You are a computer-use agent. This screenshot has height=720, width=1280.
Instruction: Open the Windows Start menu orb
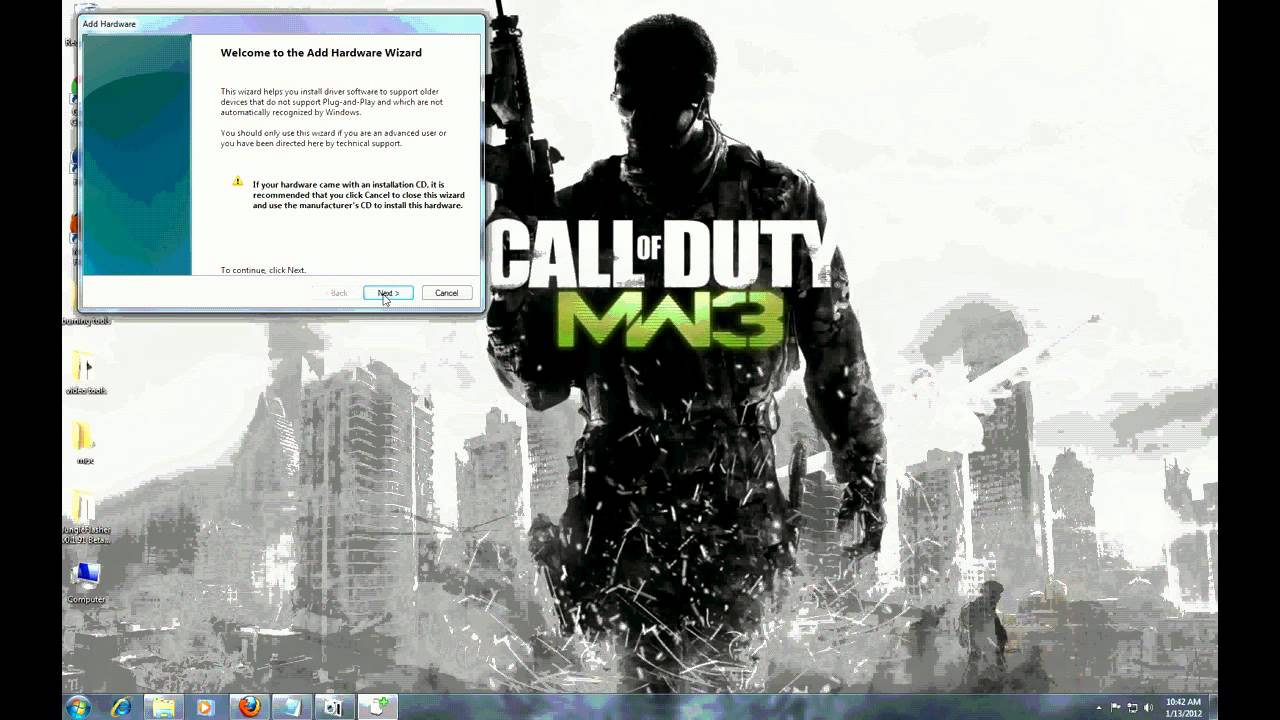pyautogui.click(x=78, y=707)
